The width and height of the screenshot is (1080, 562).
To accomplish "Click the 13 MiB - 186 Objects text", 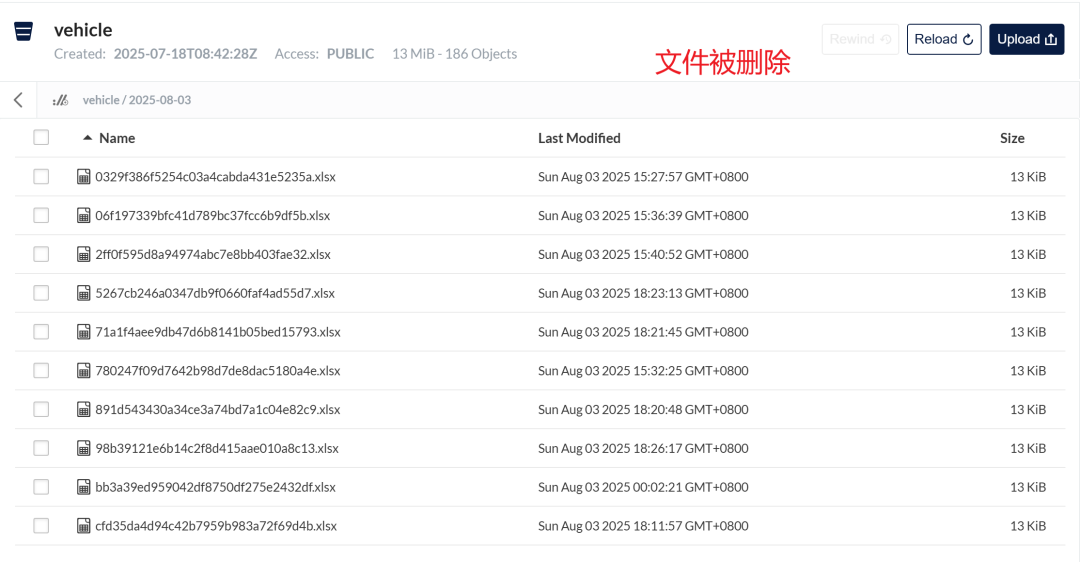I will click(455, 54).
